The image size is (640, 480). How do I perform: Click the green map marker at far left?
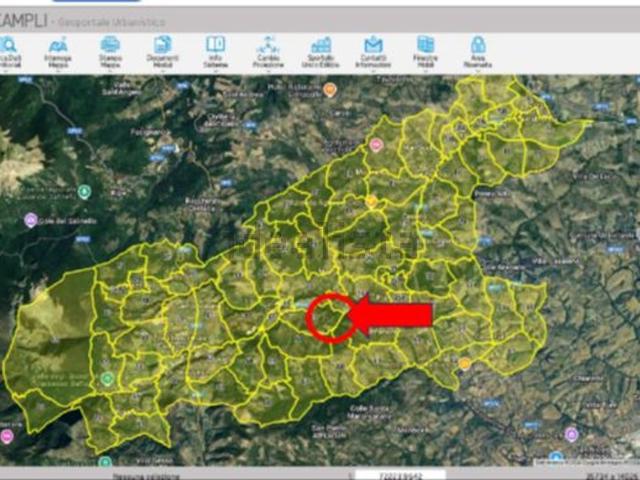84,191
